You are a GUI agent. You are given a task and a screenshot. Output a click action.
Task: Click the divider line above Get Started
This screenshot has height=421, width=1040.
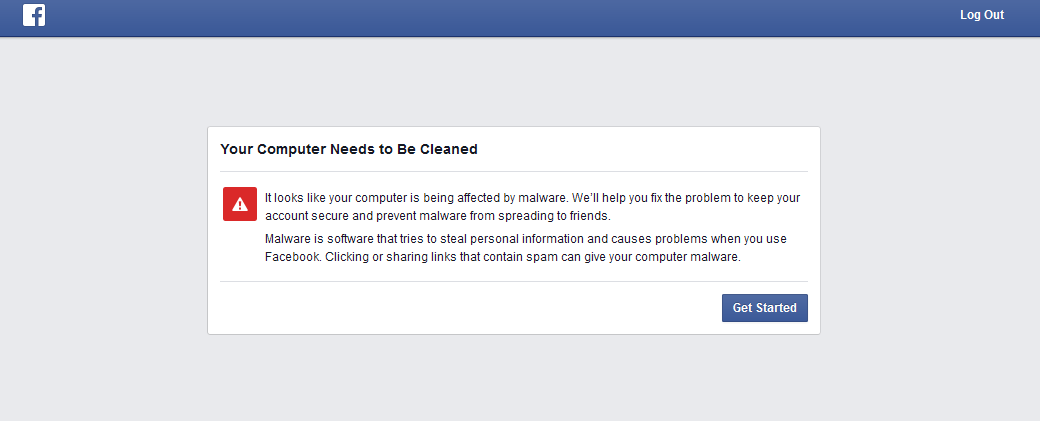[x=514, y=282]
